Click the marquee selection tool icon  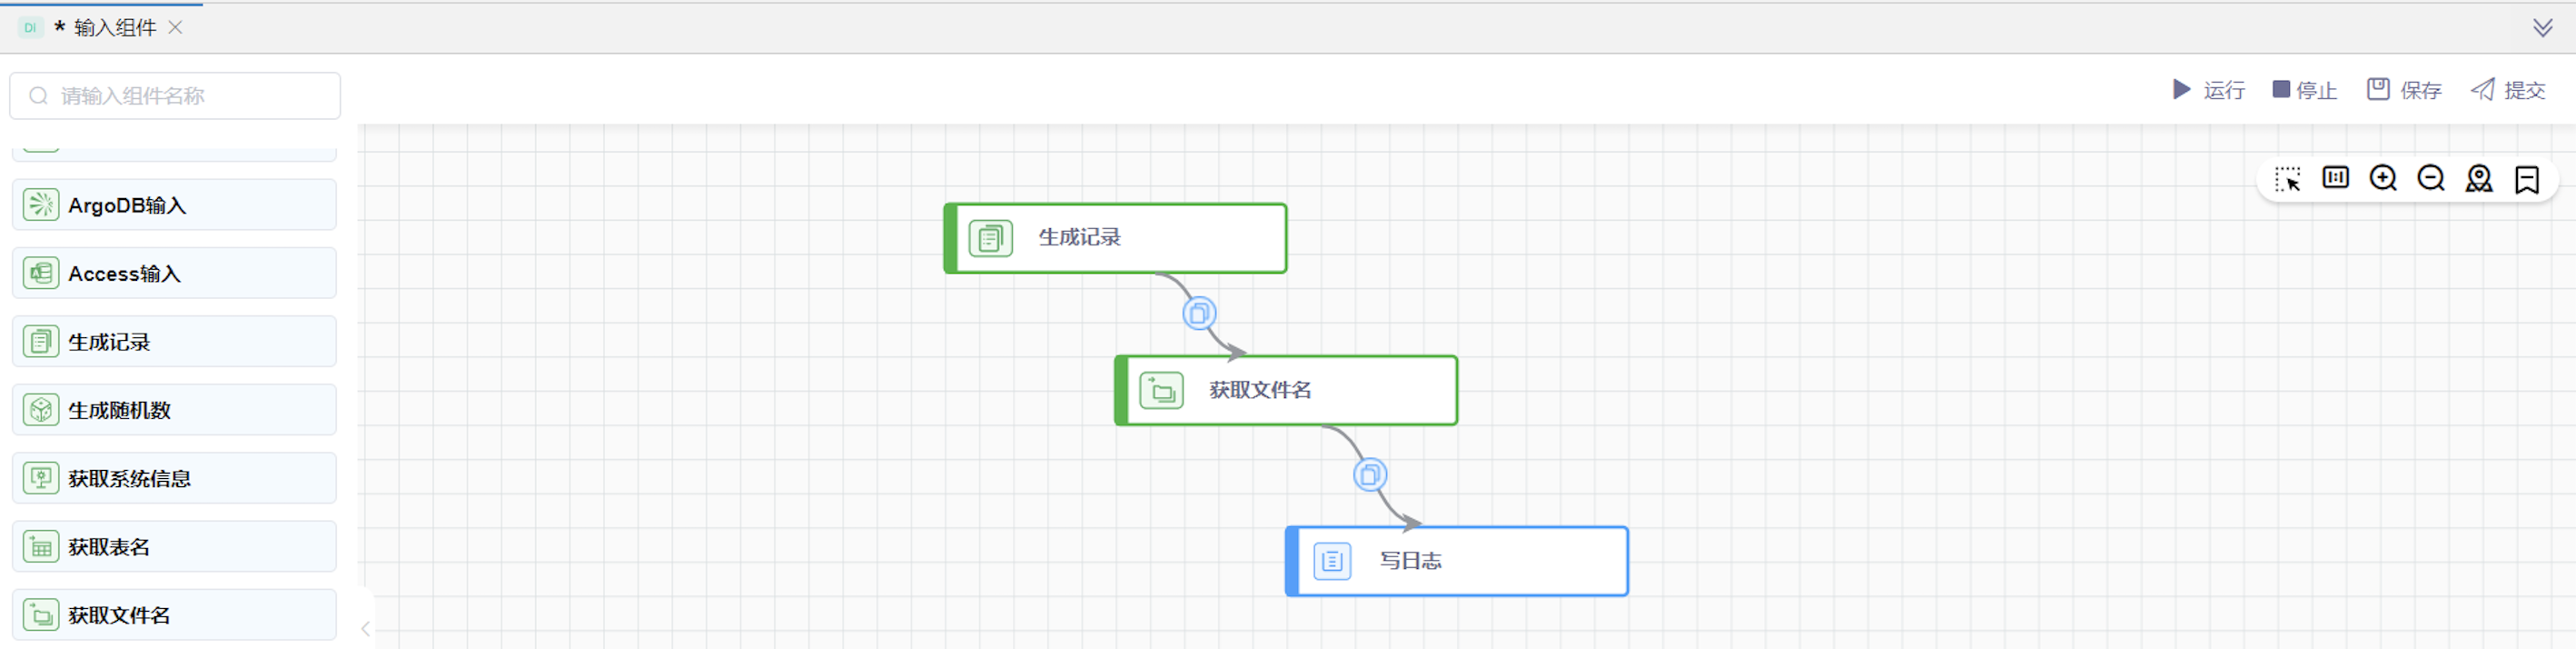coord(2287,179)
